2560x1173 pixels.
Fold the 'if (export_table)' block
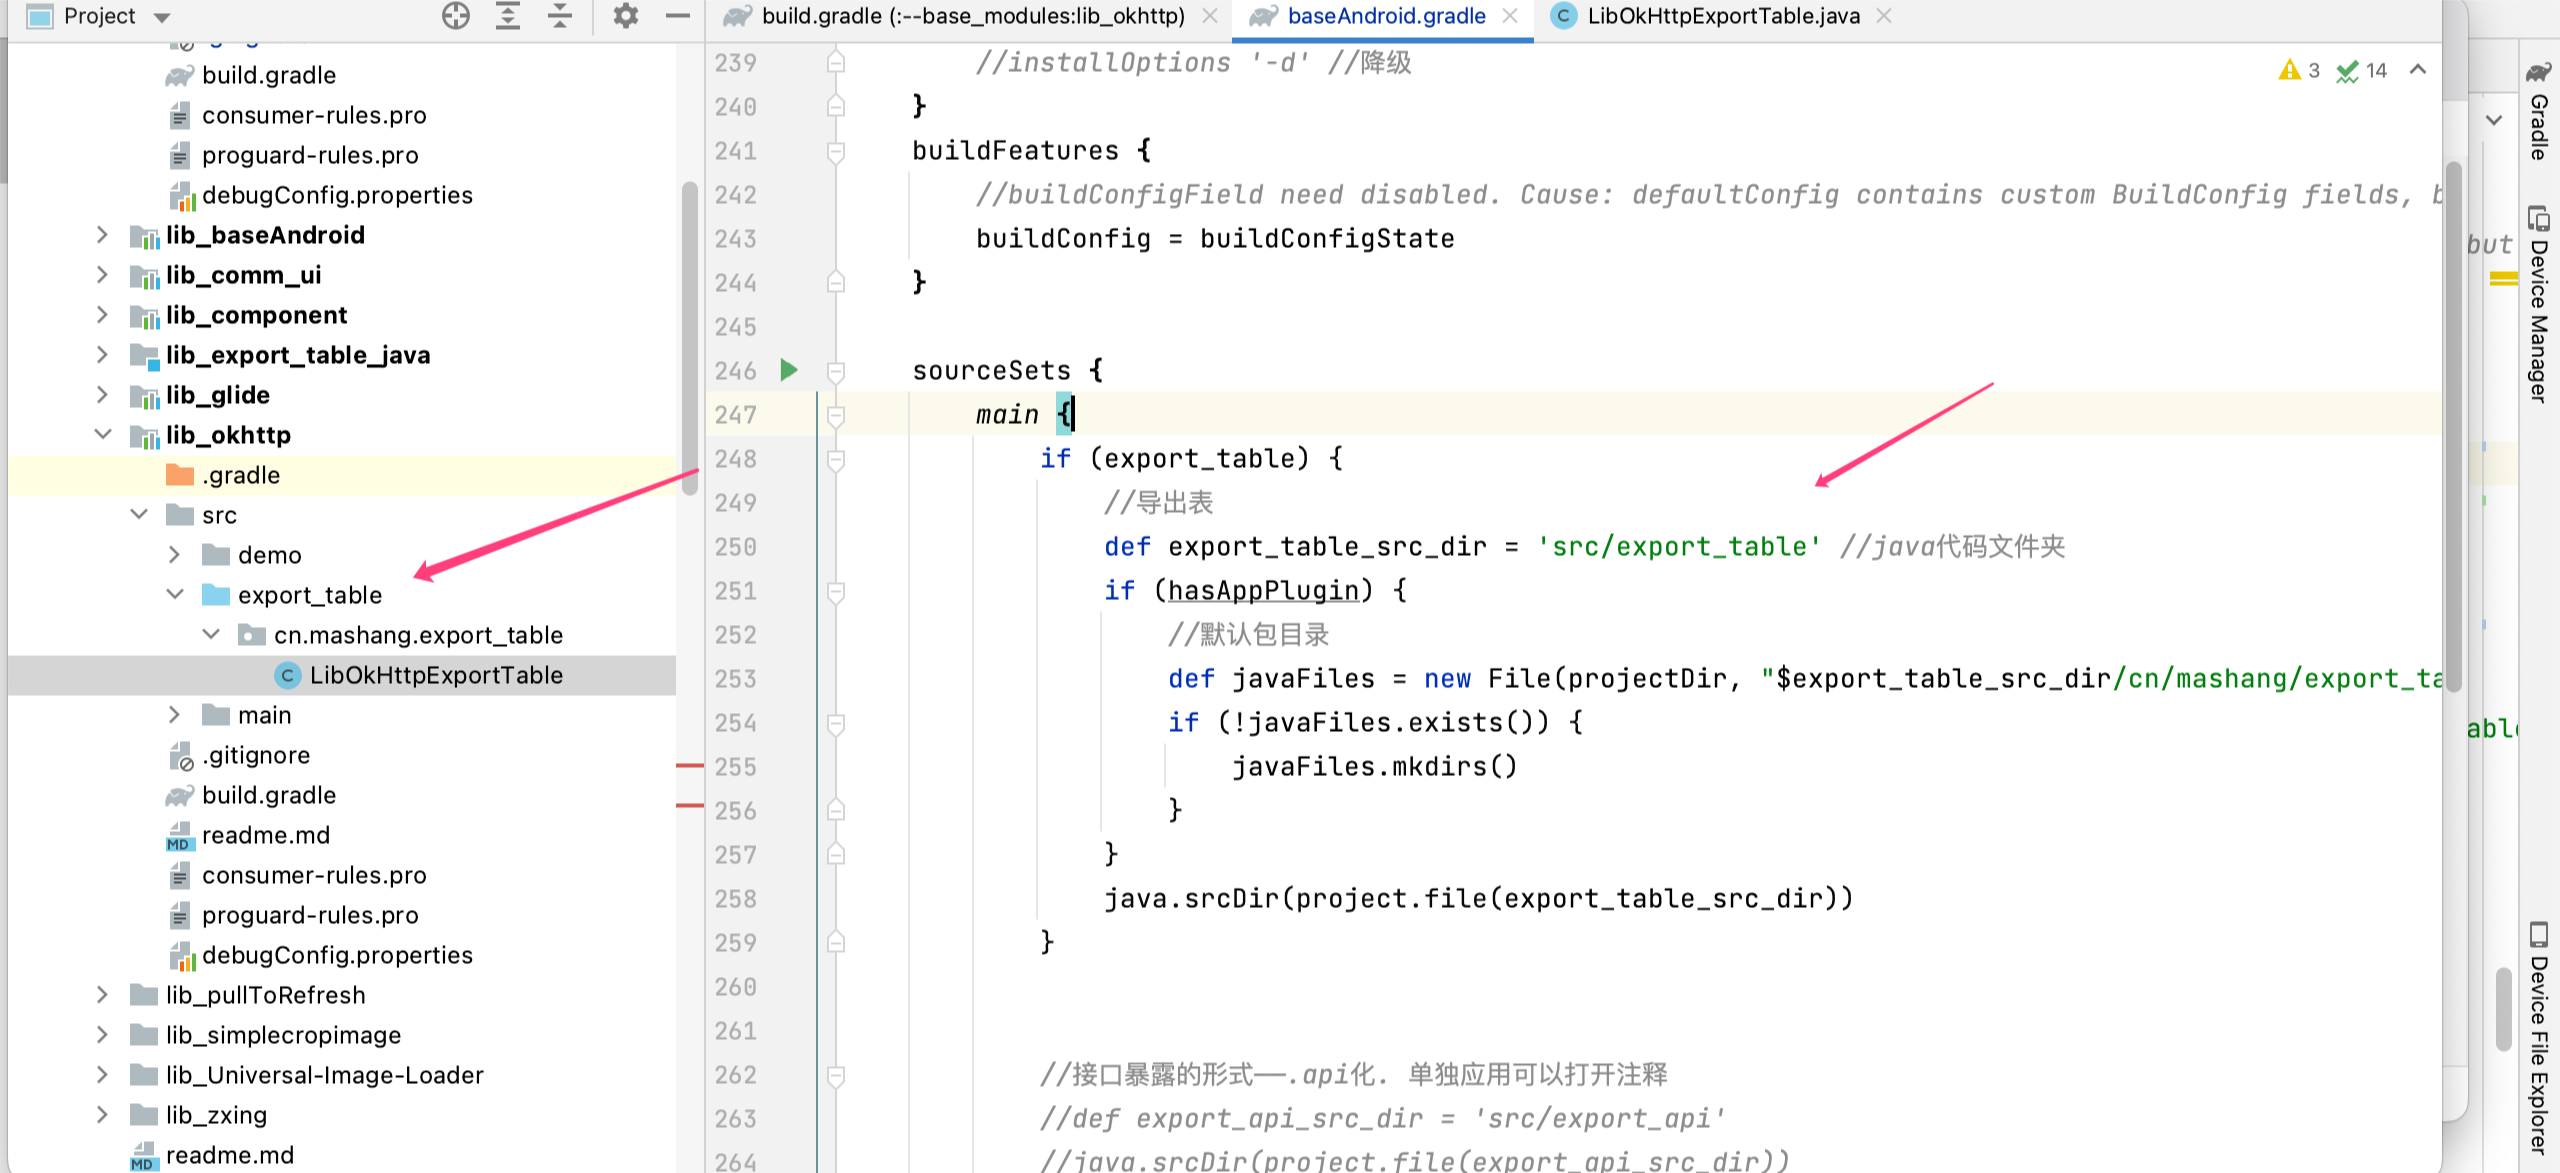click(x=836, y=459)
